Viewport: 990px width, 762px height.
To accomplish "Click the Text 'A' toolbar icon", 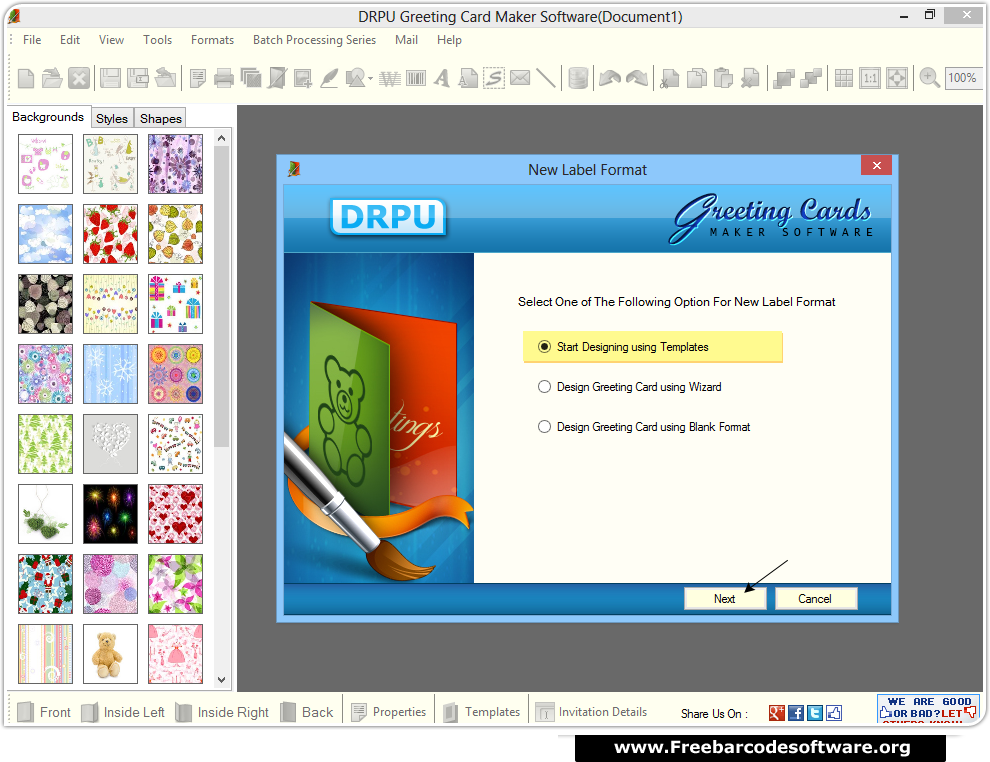I will pyautogui.click(x=442, y=78).
